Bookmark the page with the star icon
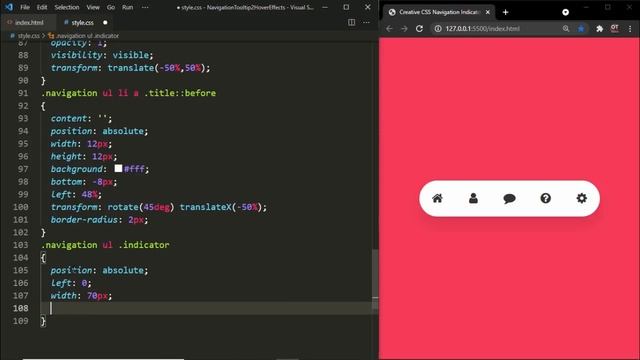Screen dimensions: 640x360 click(581, 29)
